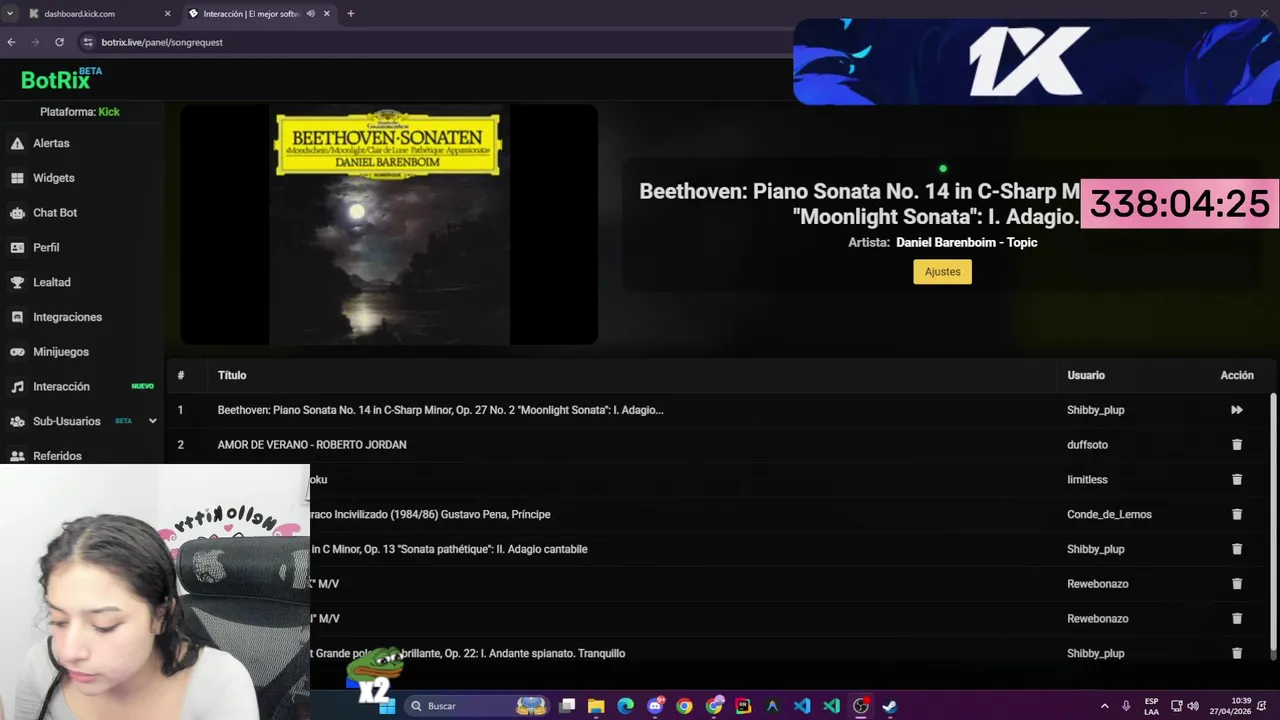Viewport: 1280px width, 720px height.
Task: Click the yellow Ajustes button
Action: (942, 272)
